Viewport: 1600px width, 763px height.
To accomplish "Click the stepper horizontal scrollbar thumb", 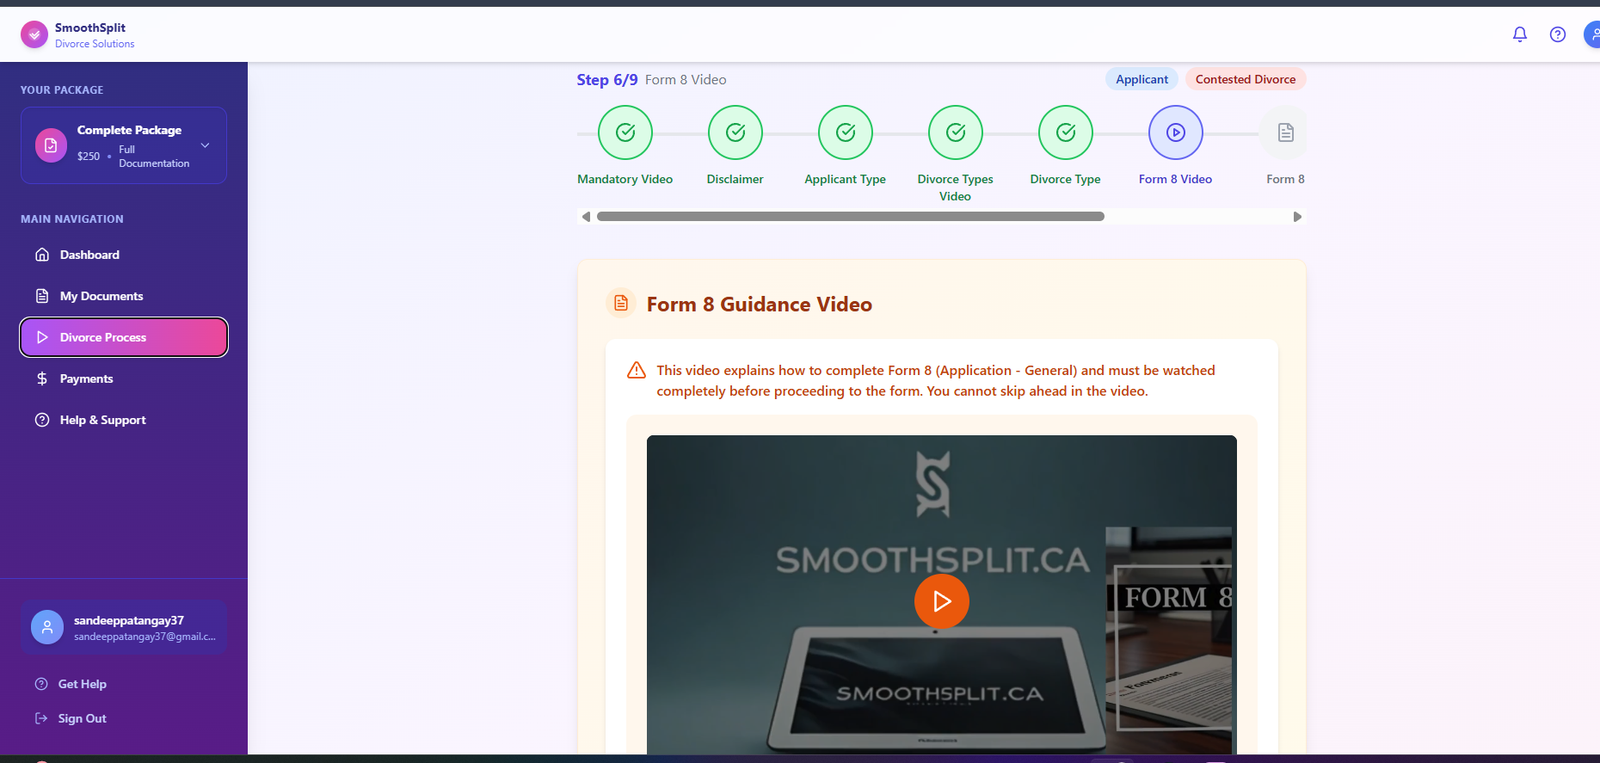I will [850, 216].
